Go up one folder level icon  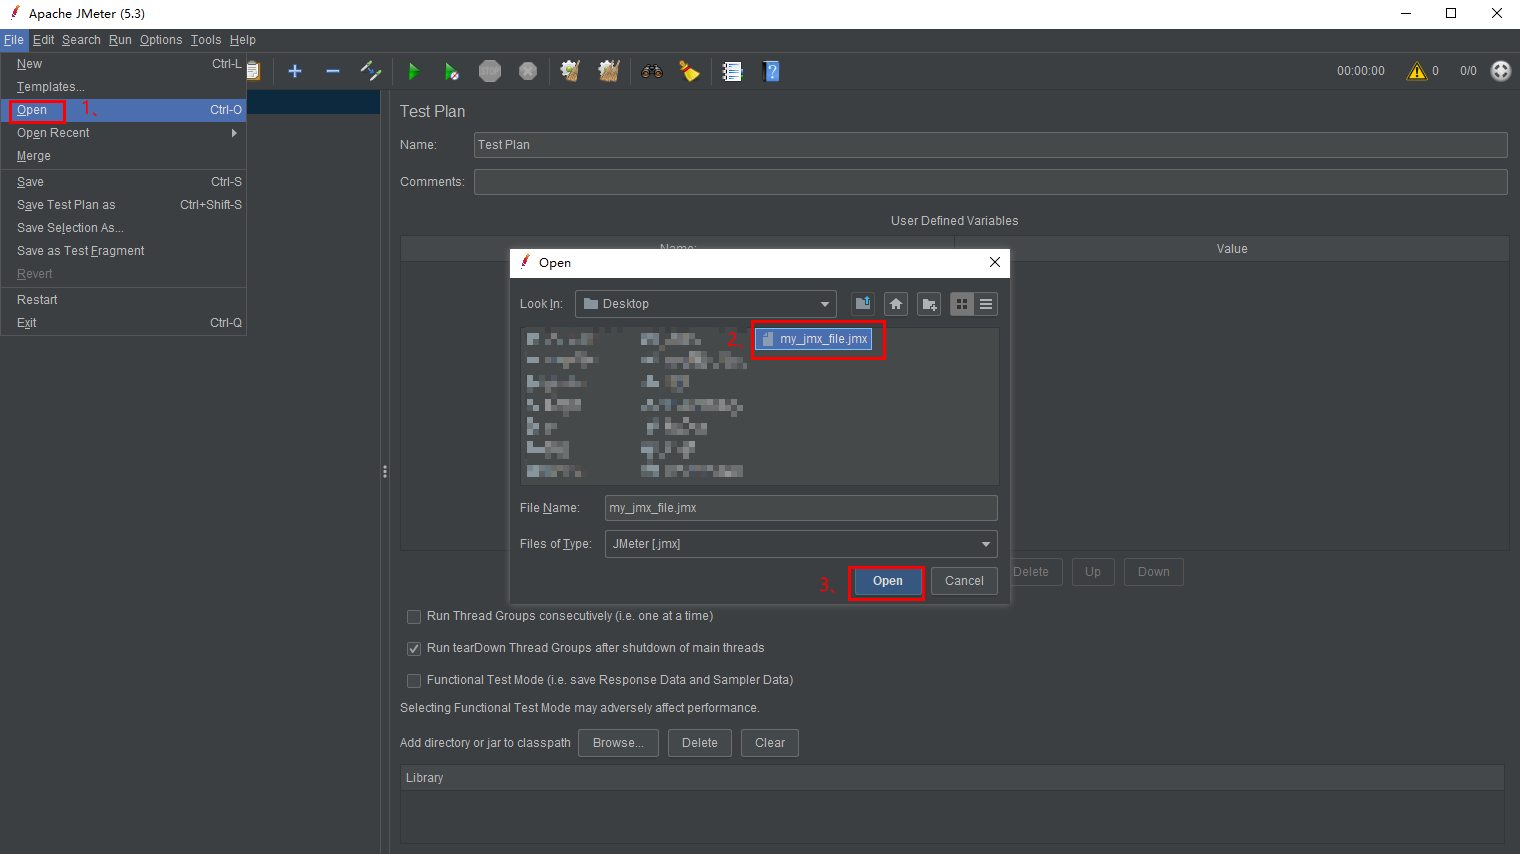pyautogui.click(x=863, y=304)
